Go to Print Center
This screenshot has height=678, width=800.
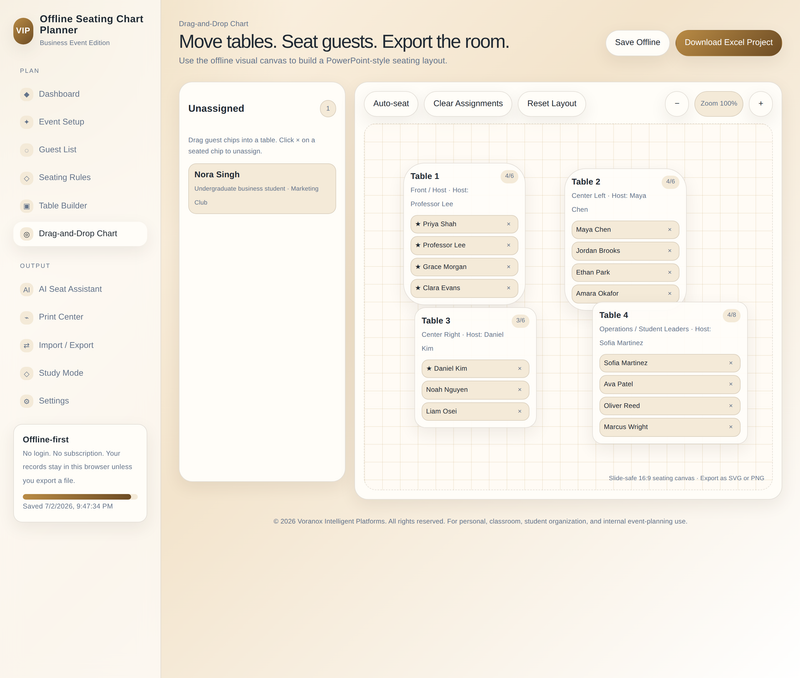(80, 317)
